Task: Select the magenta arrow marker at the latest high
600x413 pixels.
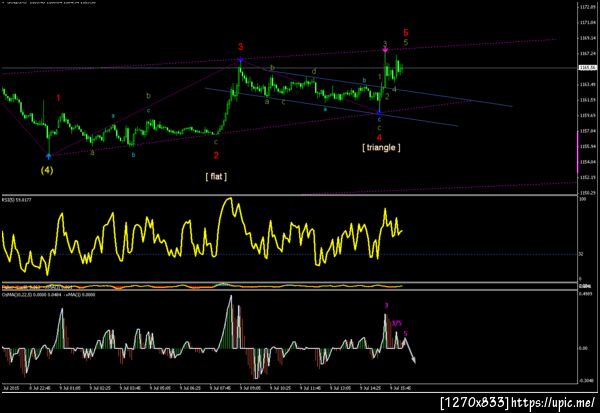Action: [x=385, y=50]
